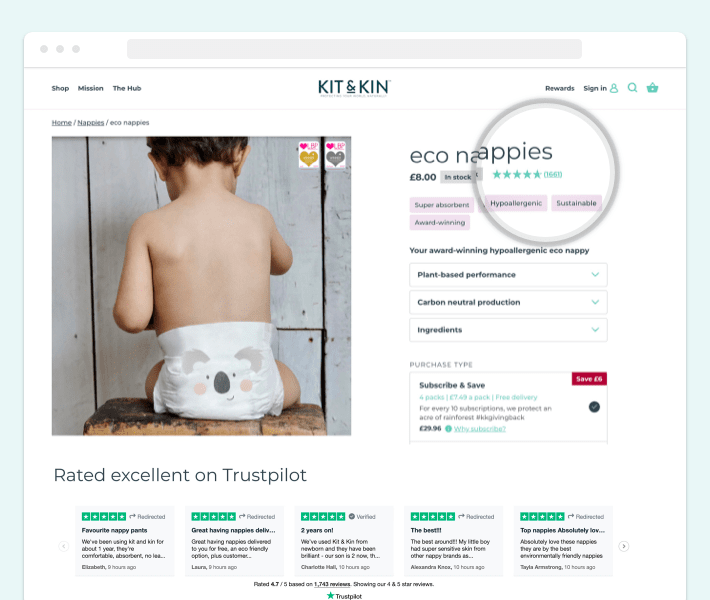Click the Trustpilot logo below the reviews
The height and width of the screenshot is (600, 710).
click(344, 596)
